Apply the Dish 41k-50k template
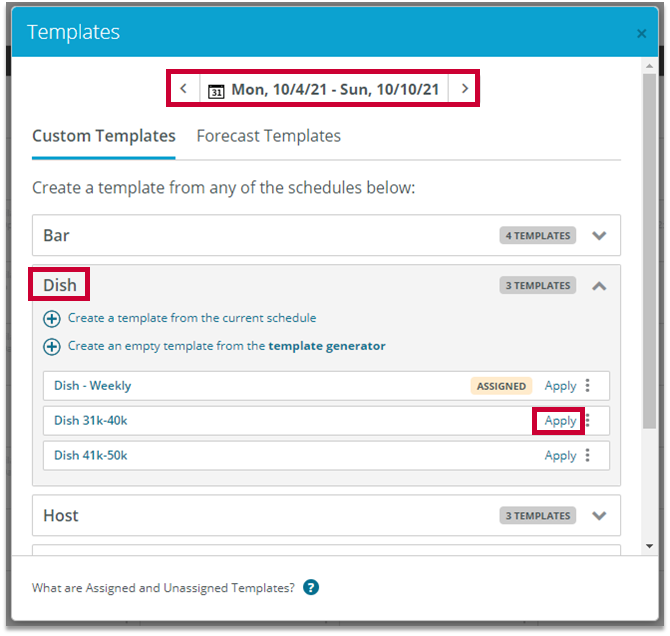670x636 pixels. click(x=560, y=456)
